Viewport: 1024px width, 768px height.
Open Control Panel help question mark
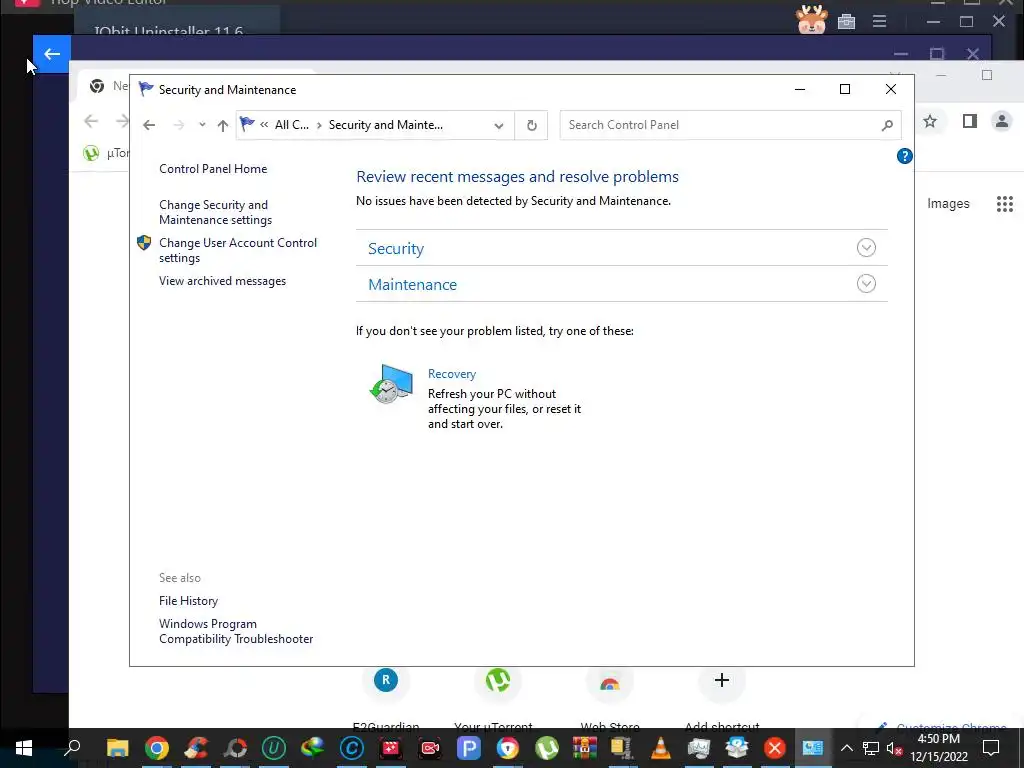[904, 156]
